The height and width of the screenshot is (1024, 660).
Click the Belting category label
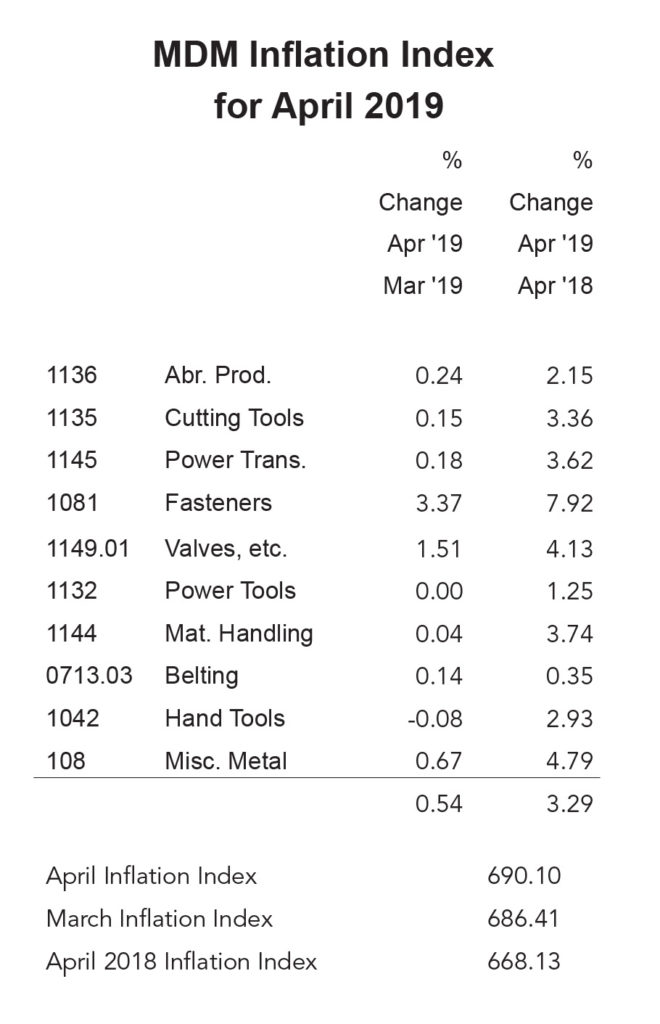(x=201, y=676)
